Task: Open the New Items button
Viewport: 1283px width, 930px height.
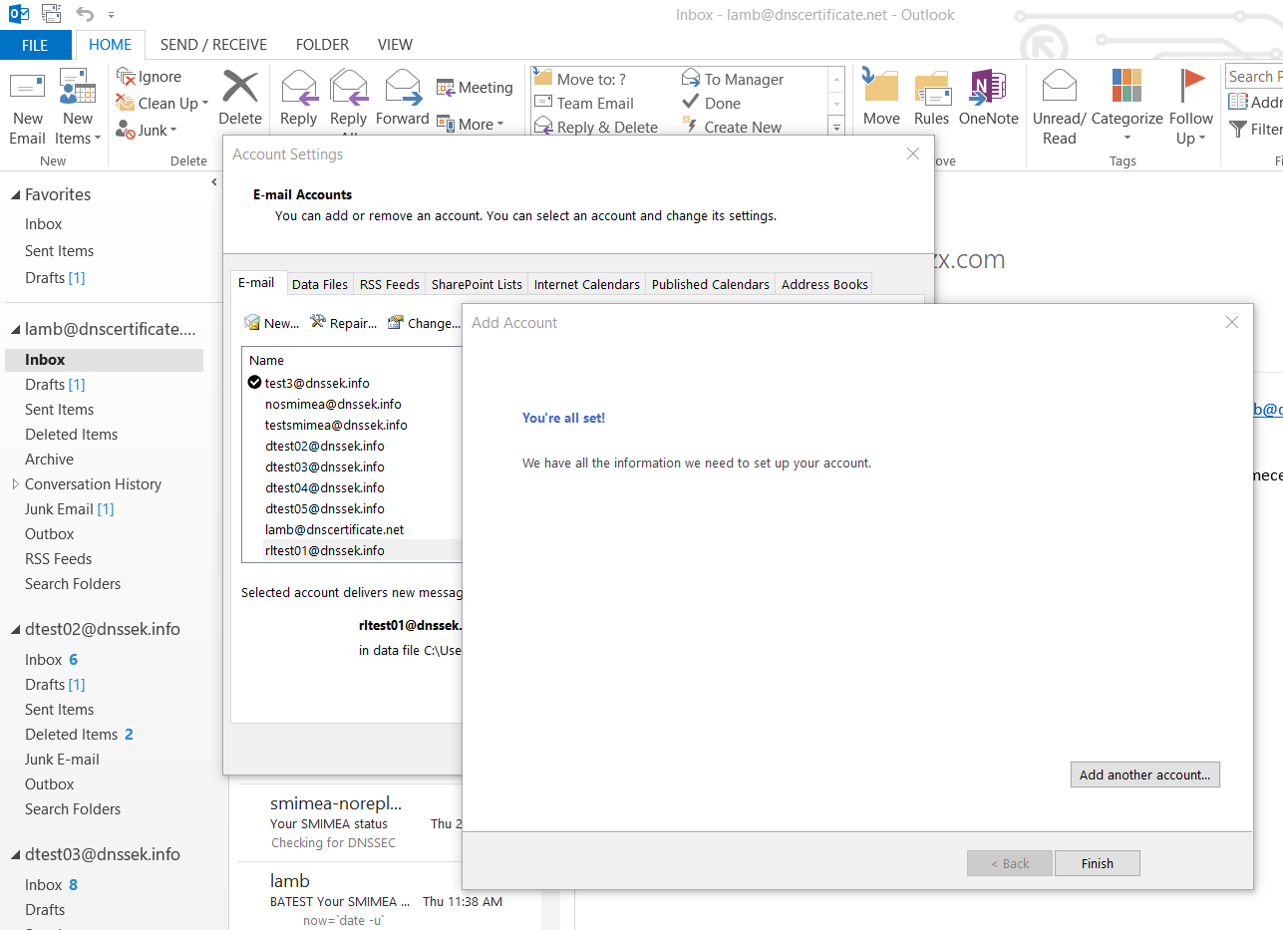Action: tap(77, 108)
